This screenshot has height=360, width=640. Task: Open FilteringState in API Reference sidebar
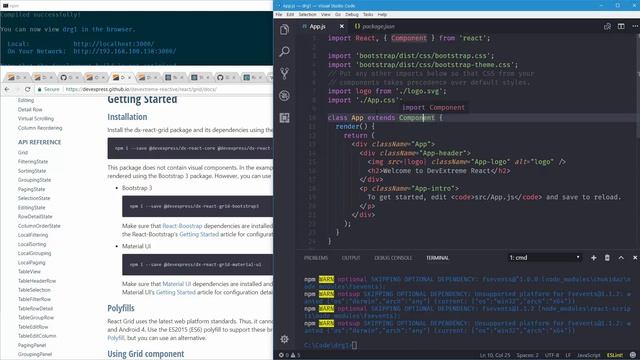[x=33, y=162]
